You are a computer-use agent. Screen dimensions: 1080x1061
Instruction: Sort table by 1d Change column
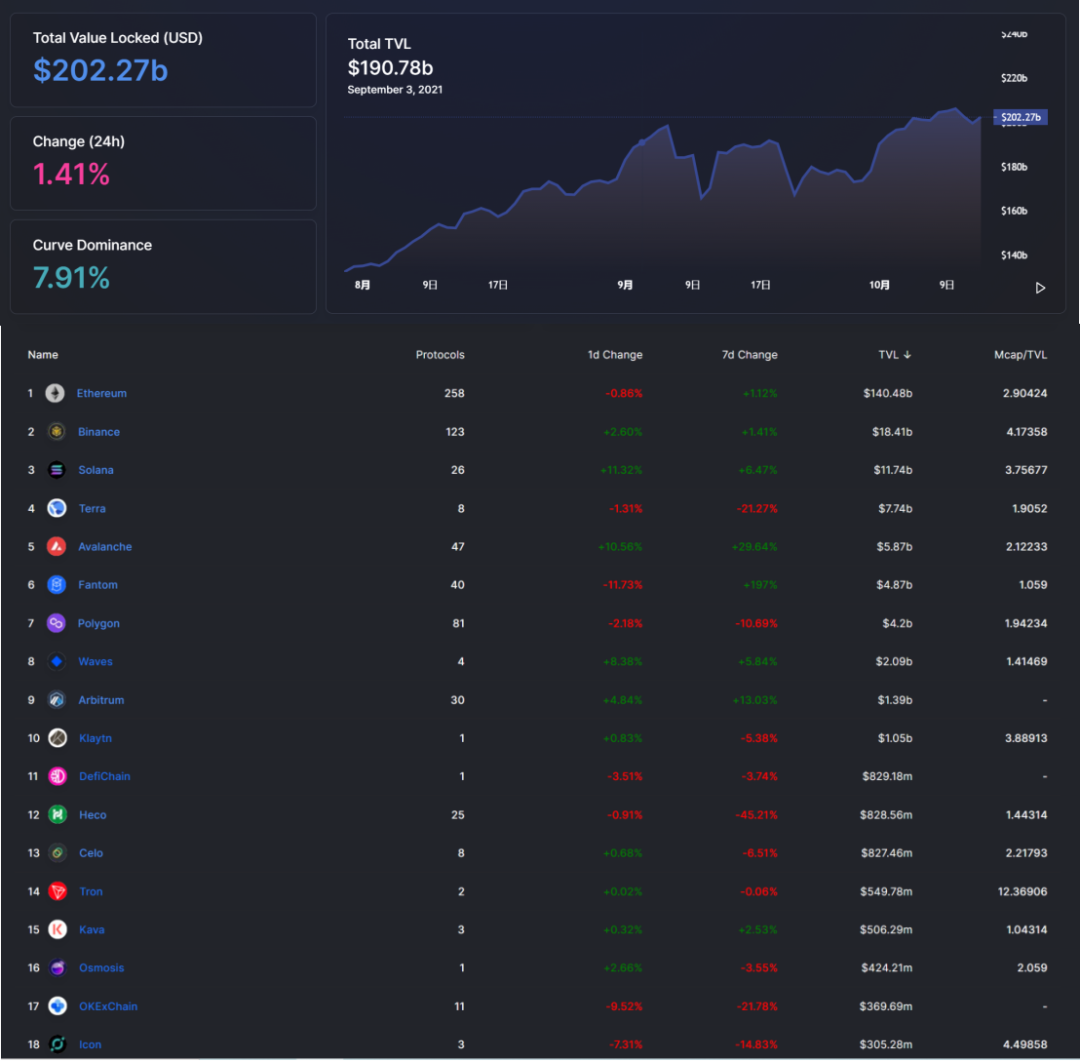pos(615,355)
